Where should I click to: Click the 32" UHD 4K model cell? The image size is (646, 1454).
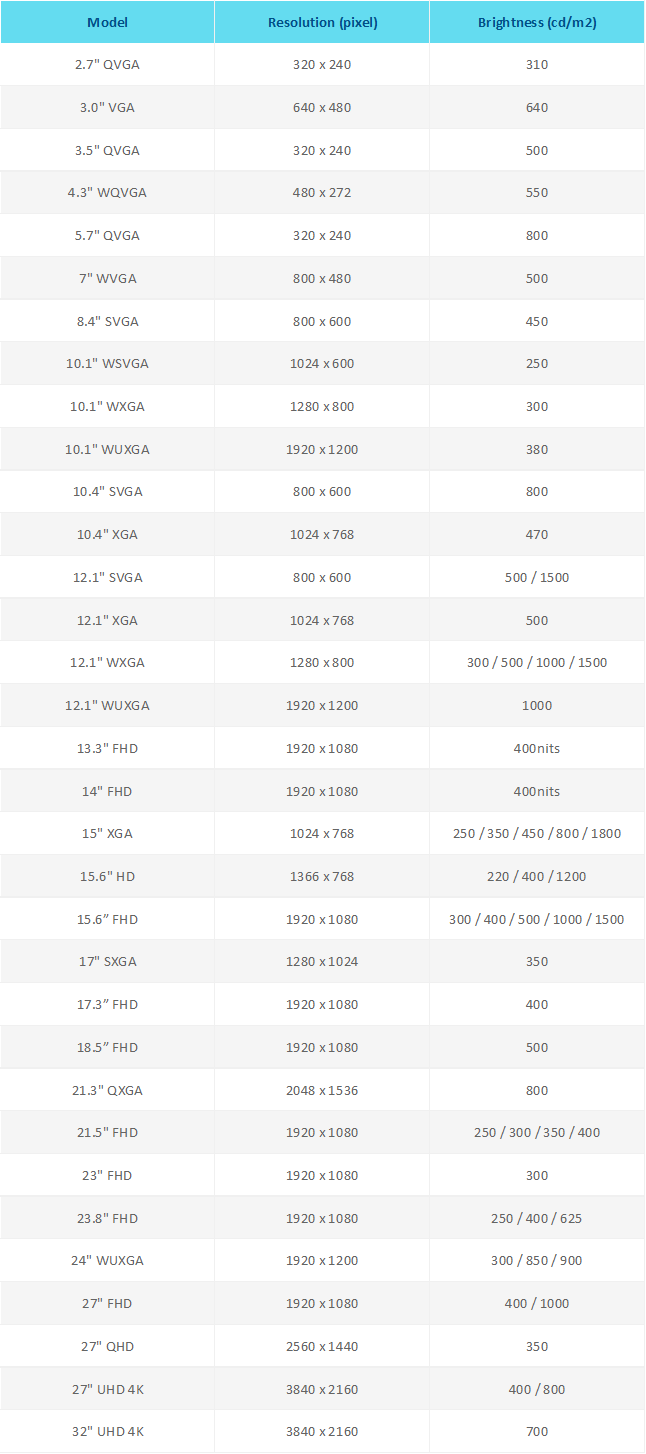(x=107, y=1432)
